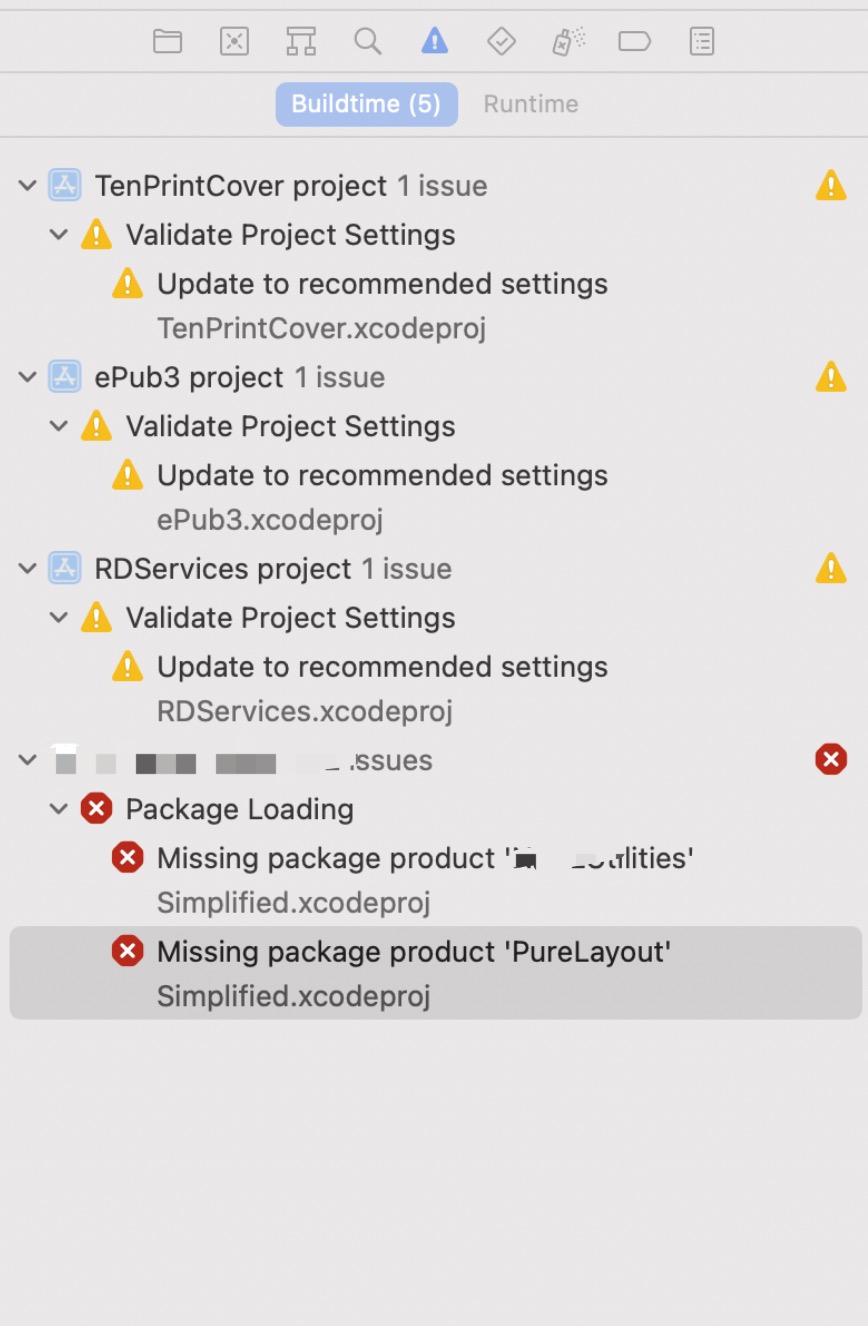Collapse the Package Loading error group
The image size is (868, 1326).
(x=59, y=809)
